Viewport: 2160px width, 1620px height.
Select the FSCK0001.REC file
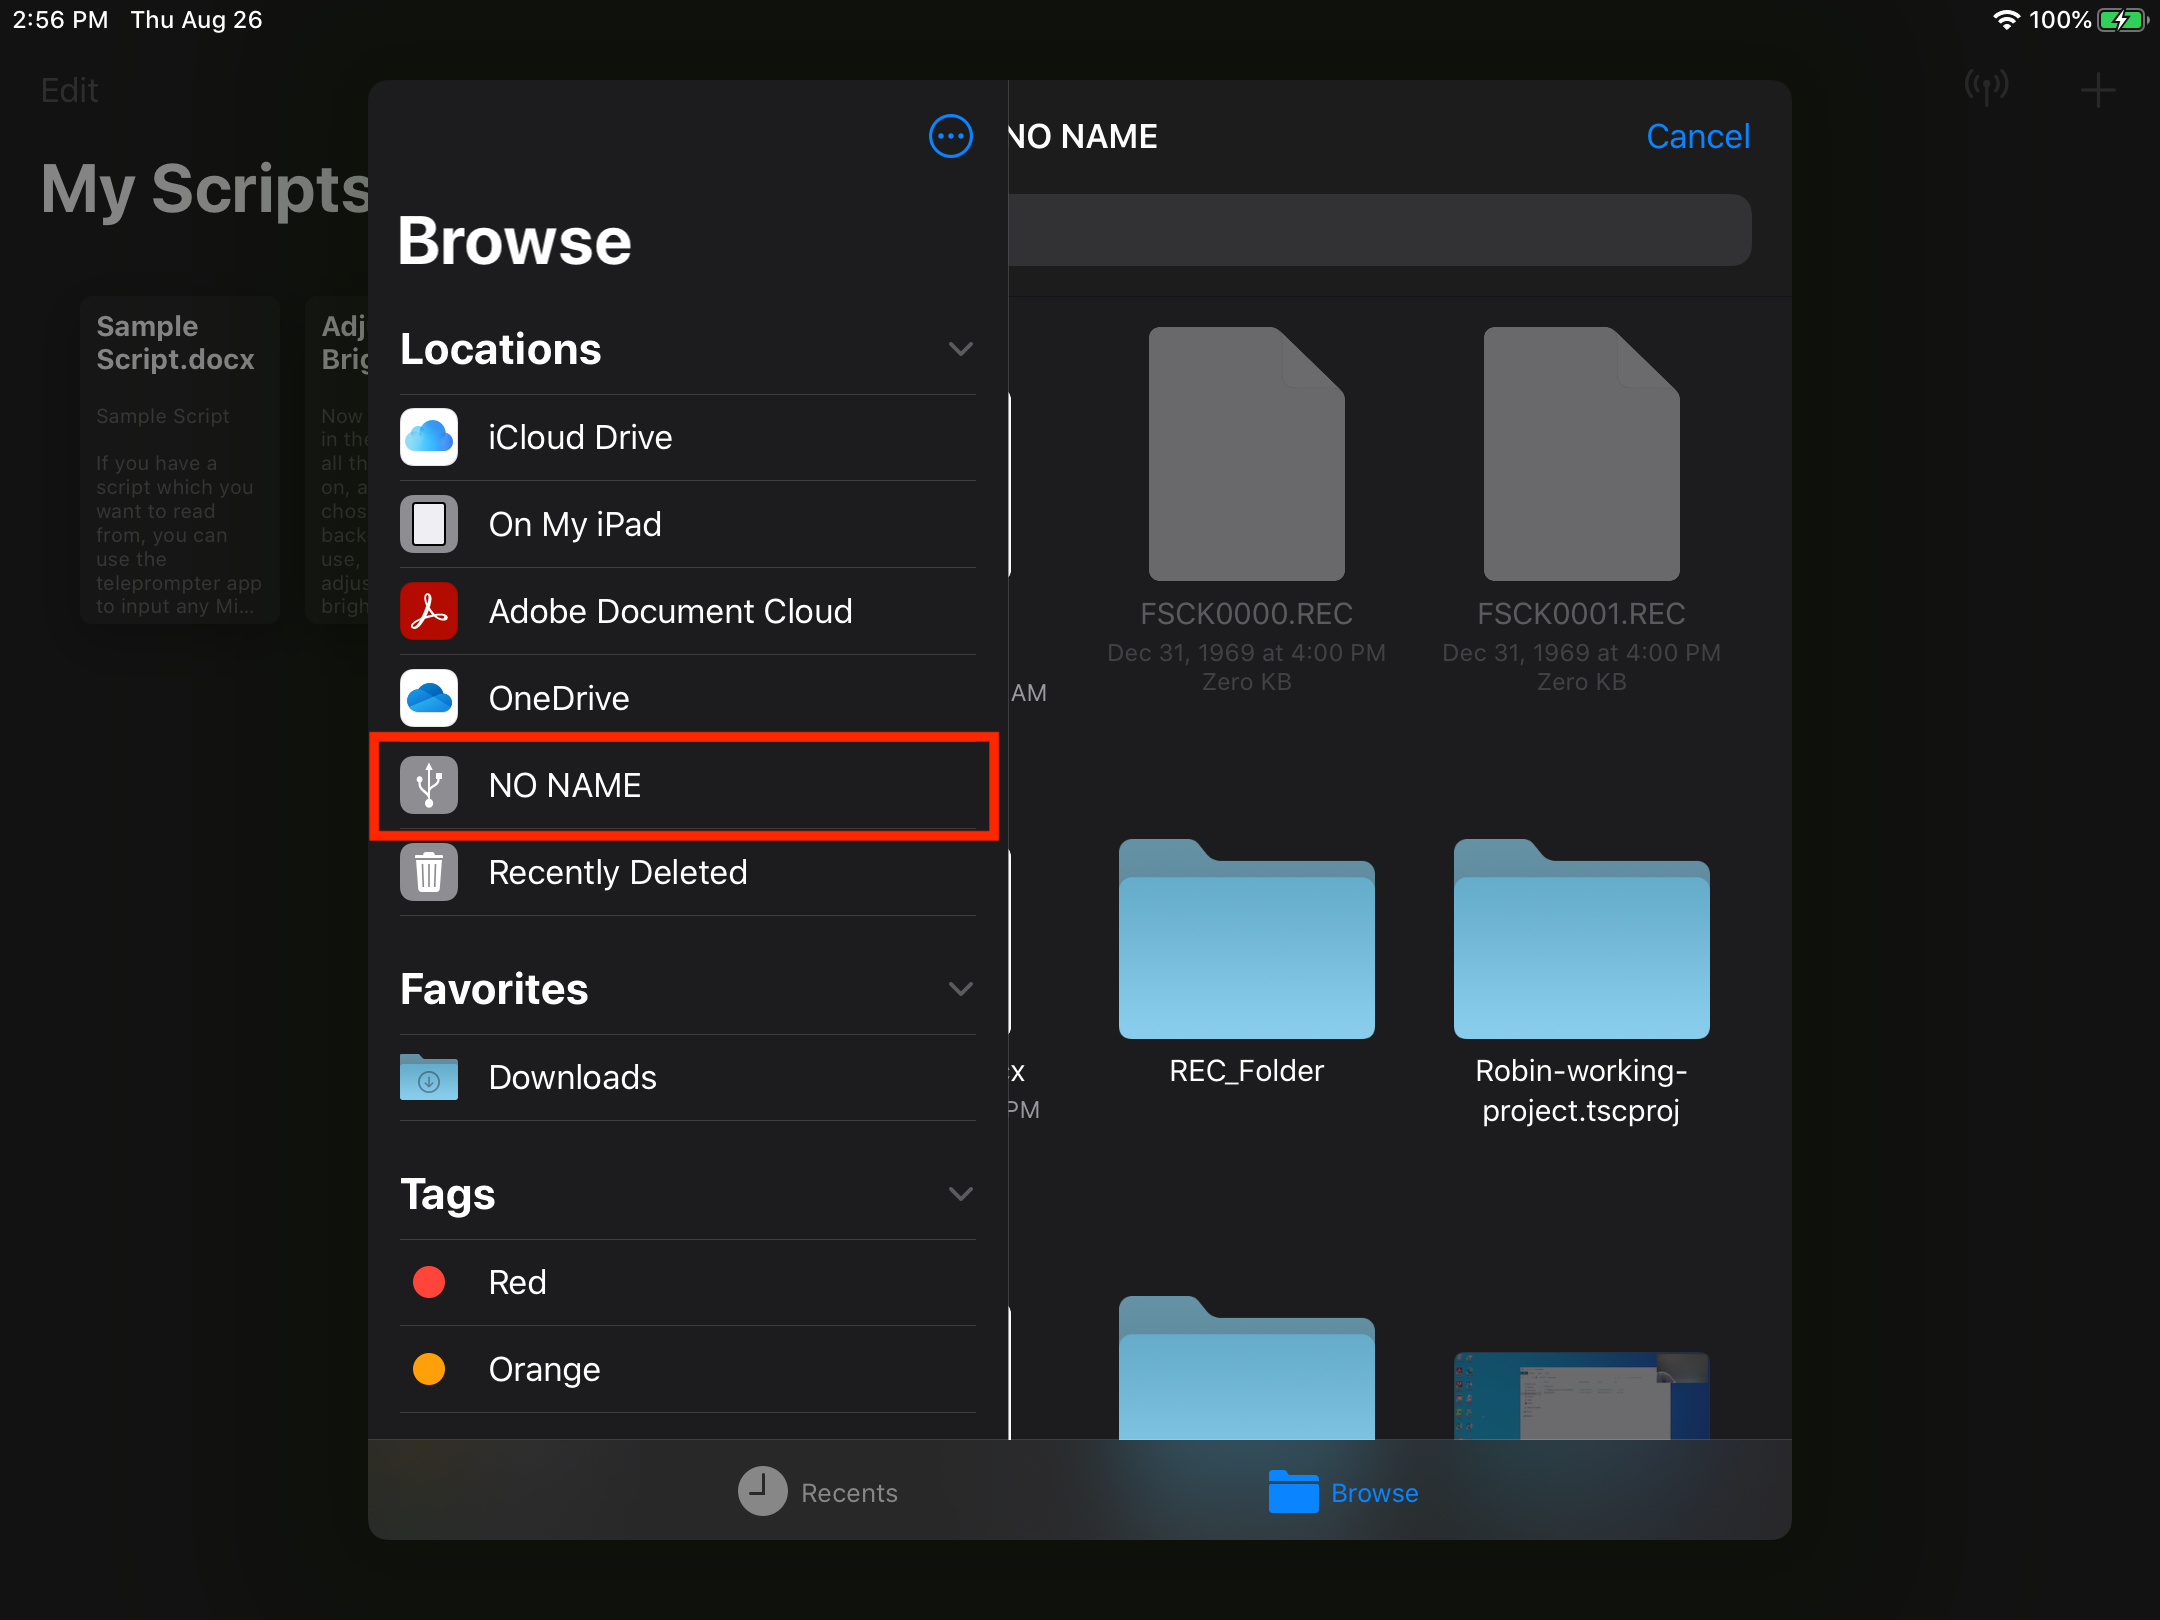tap(1581, 455)
